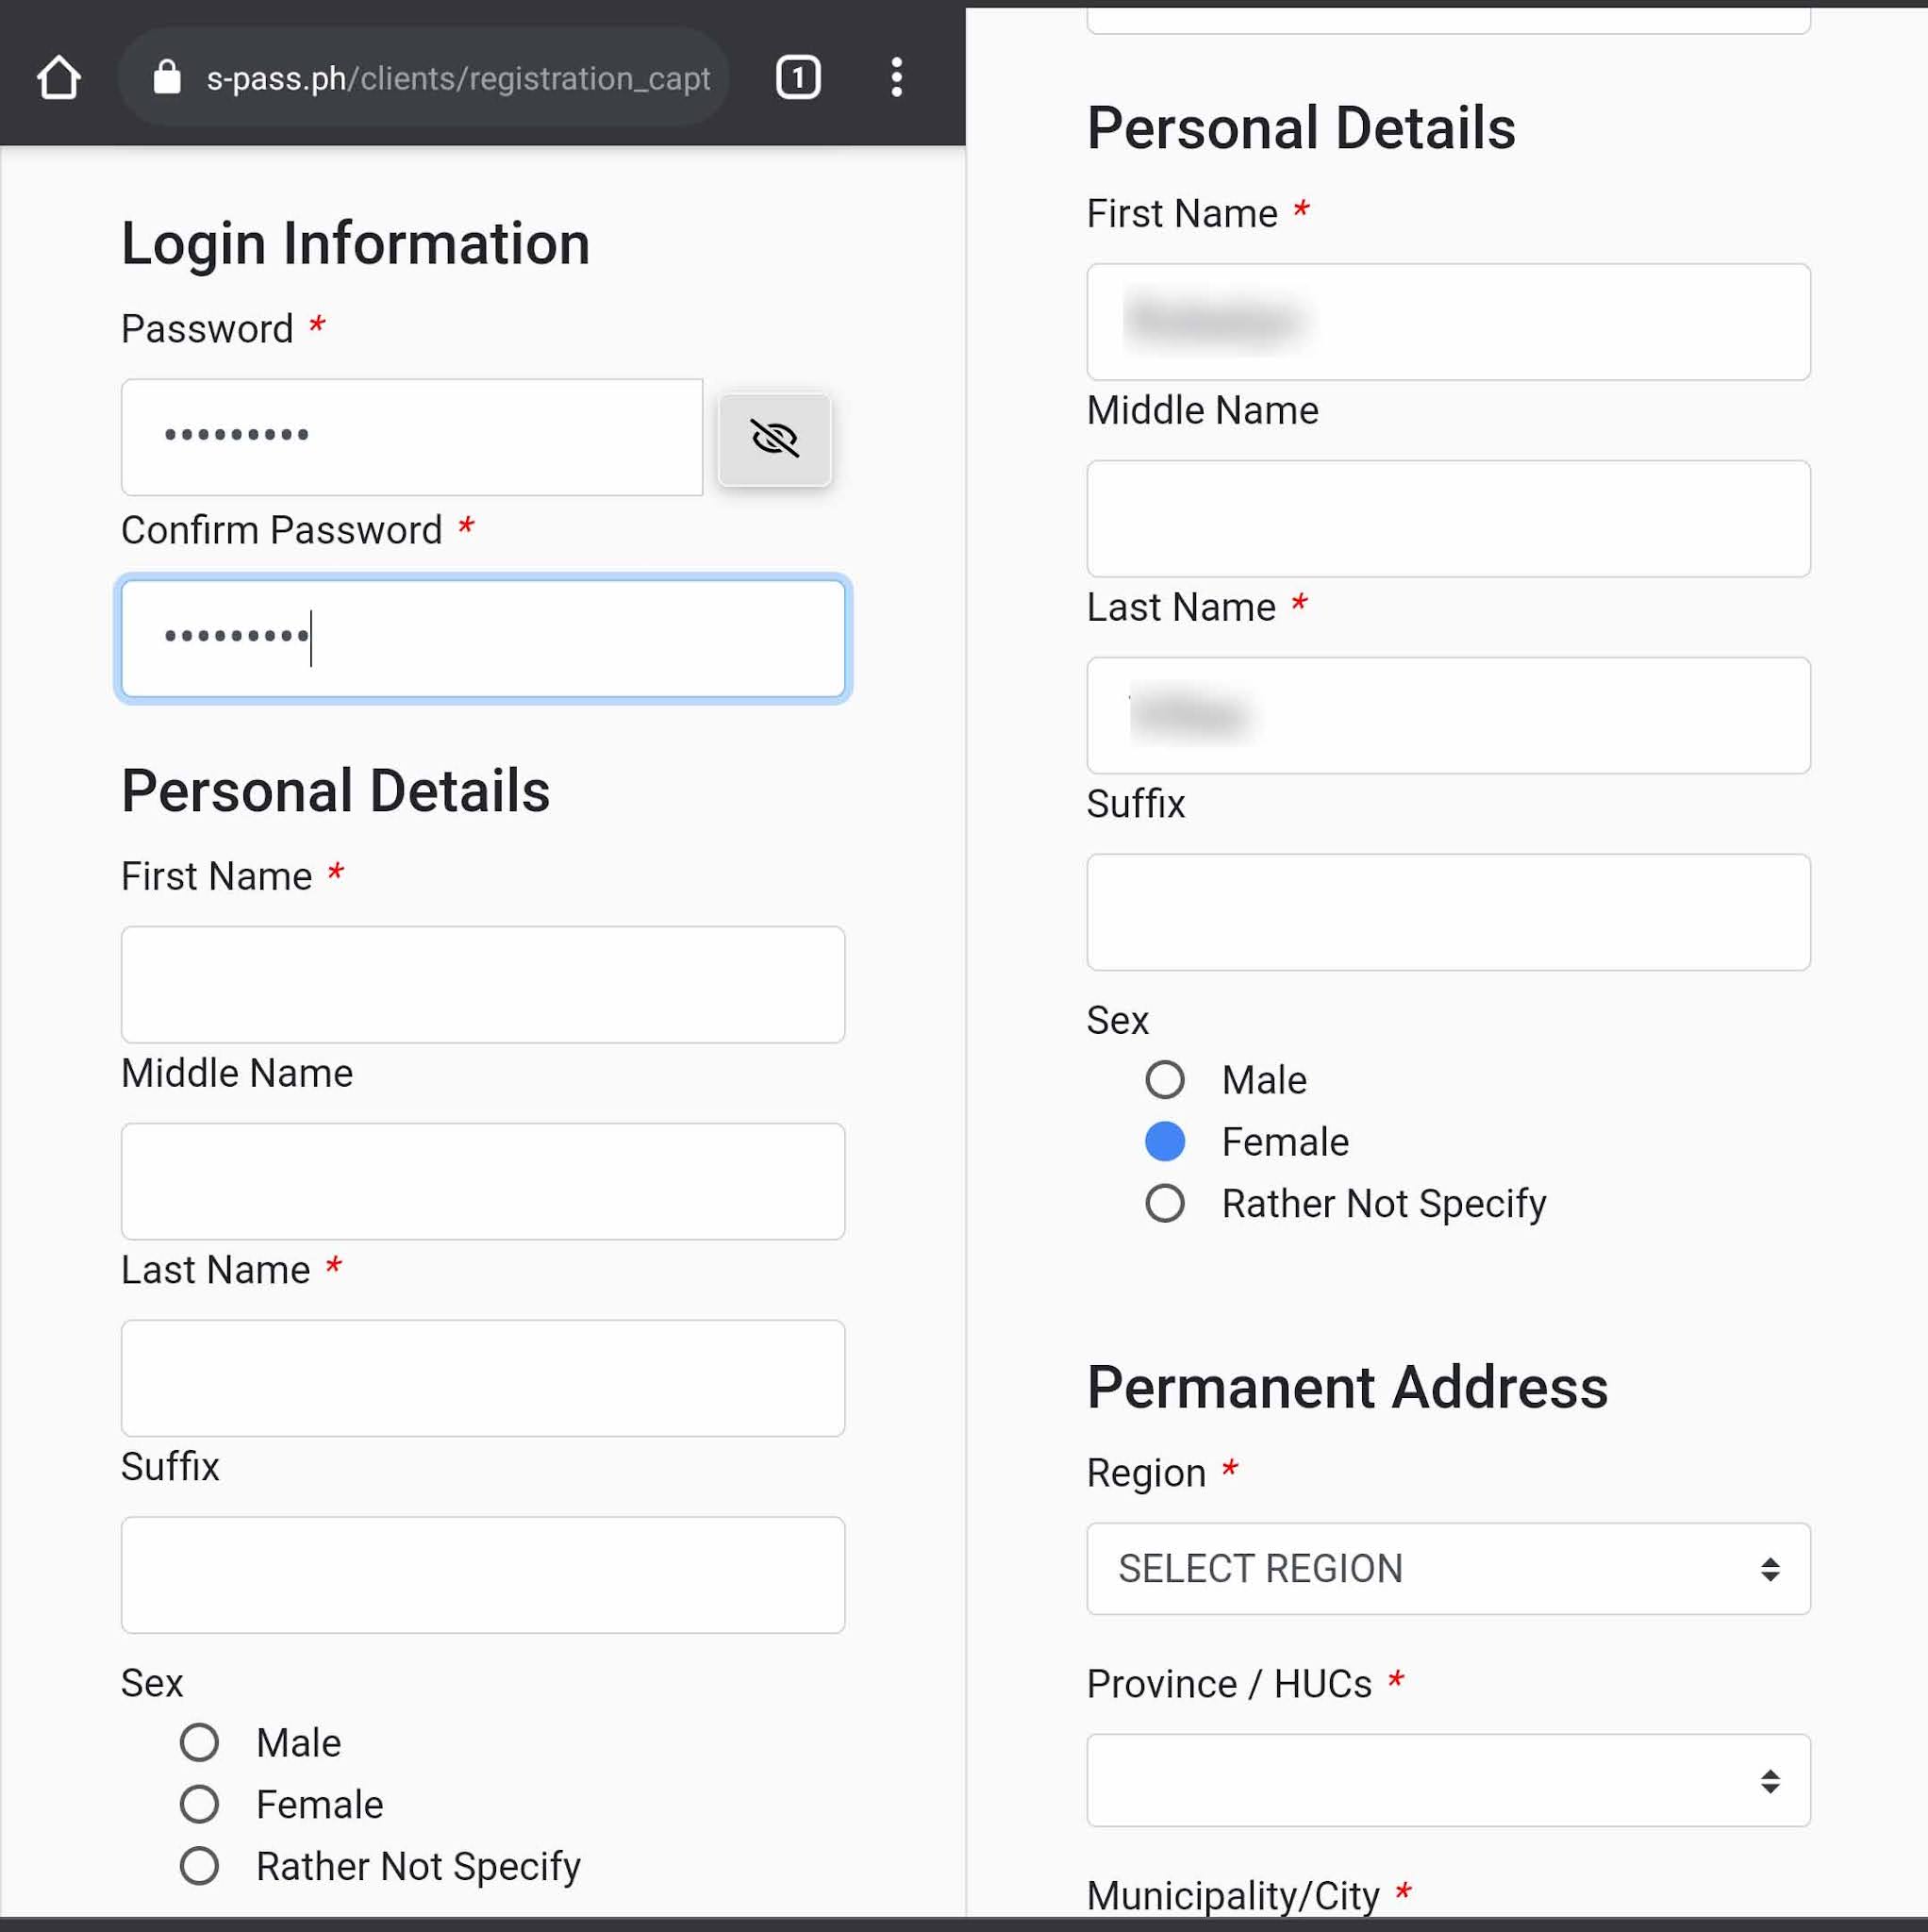Select the blurred First Name field on the right
The width and height of the screenshot is (1928, 1932).
[x=1449, y=322]
